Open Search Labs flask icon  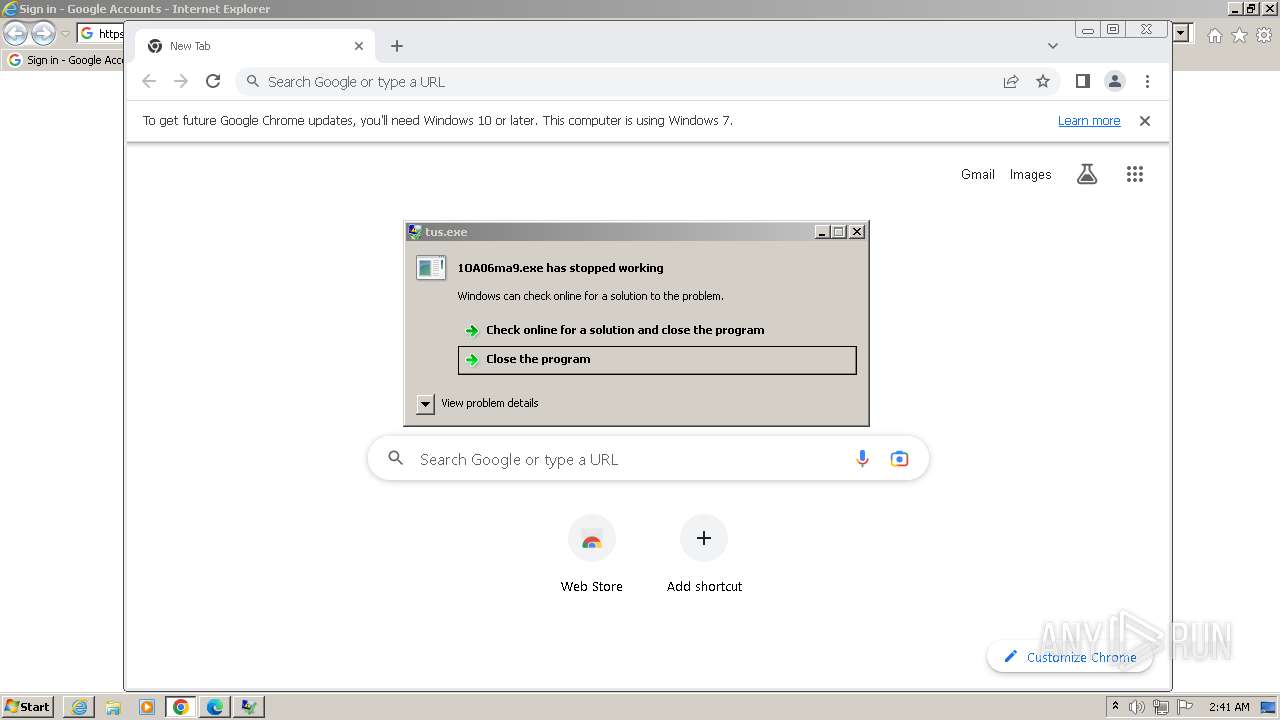click(x=1087, y=174)
